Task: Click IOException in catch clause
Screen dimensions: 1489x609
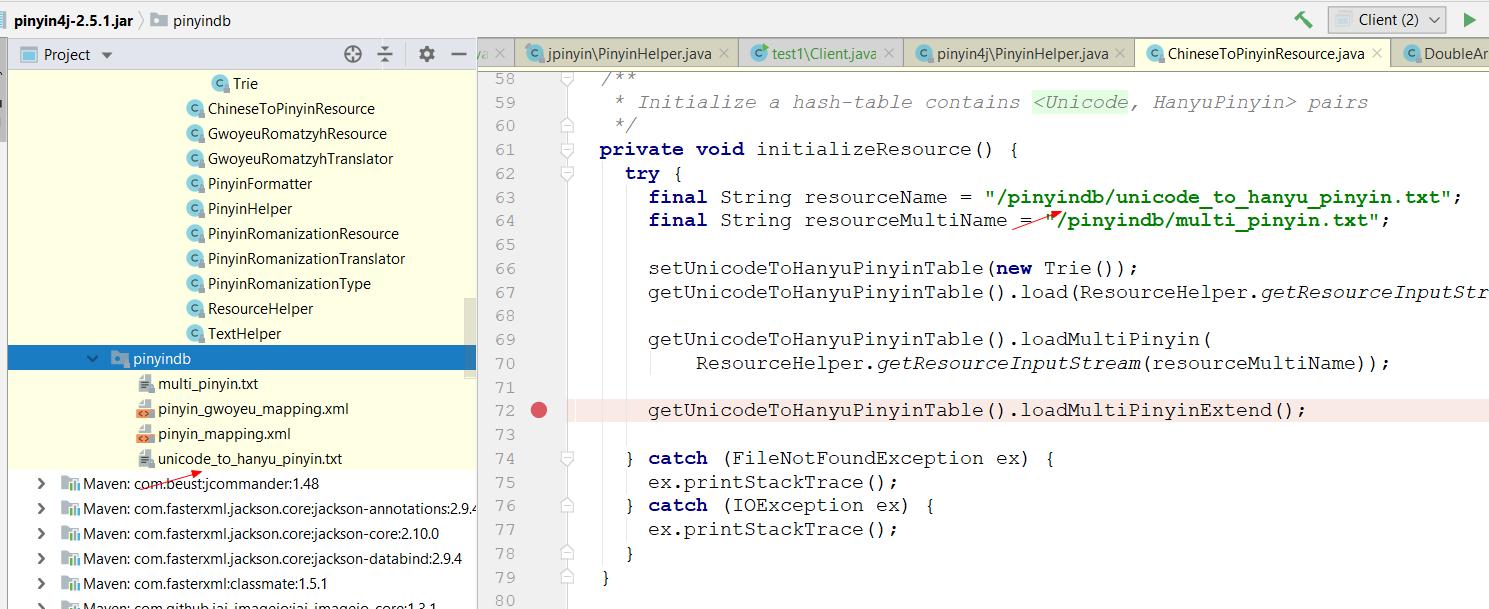Action: (x=798, y=505)
